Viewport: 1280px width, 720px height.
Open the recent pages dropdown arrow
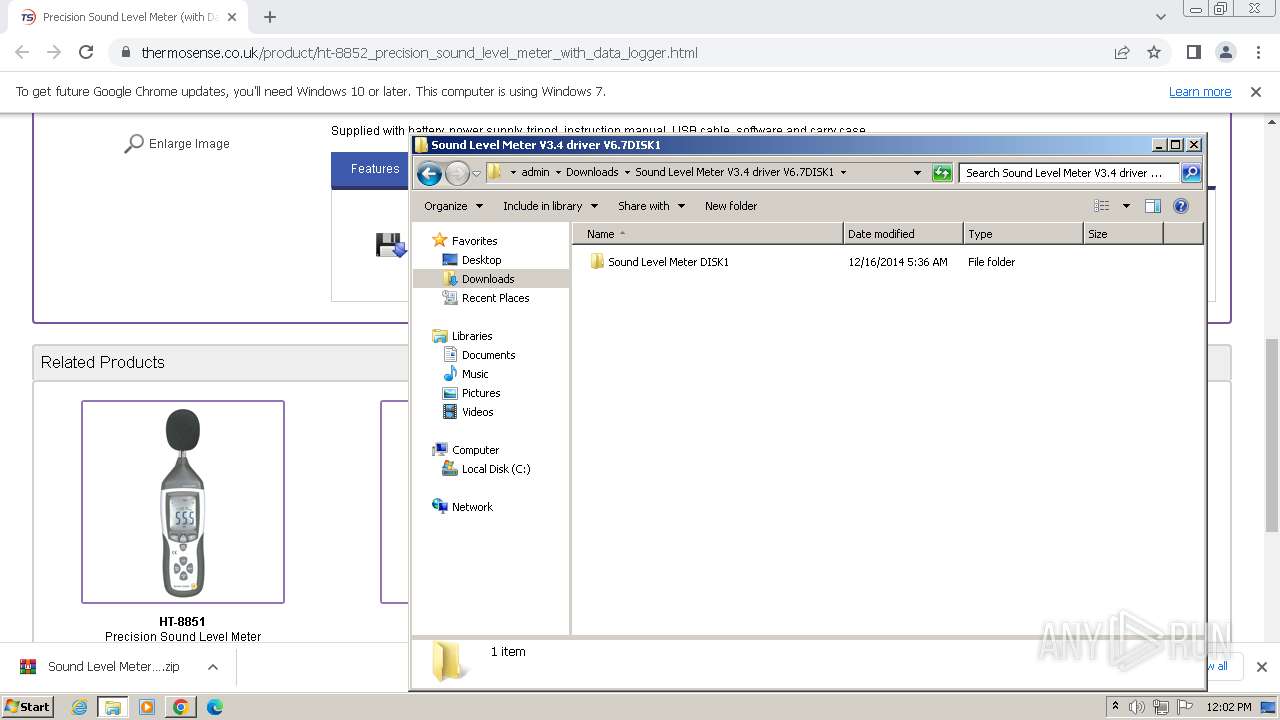point(476,173)
